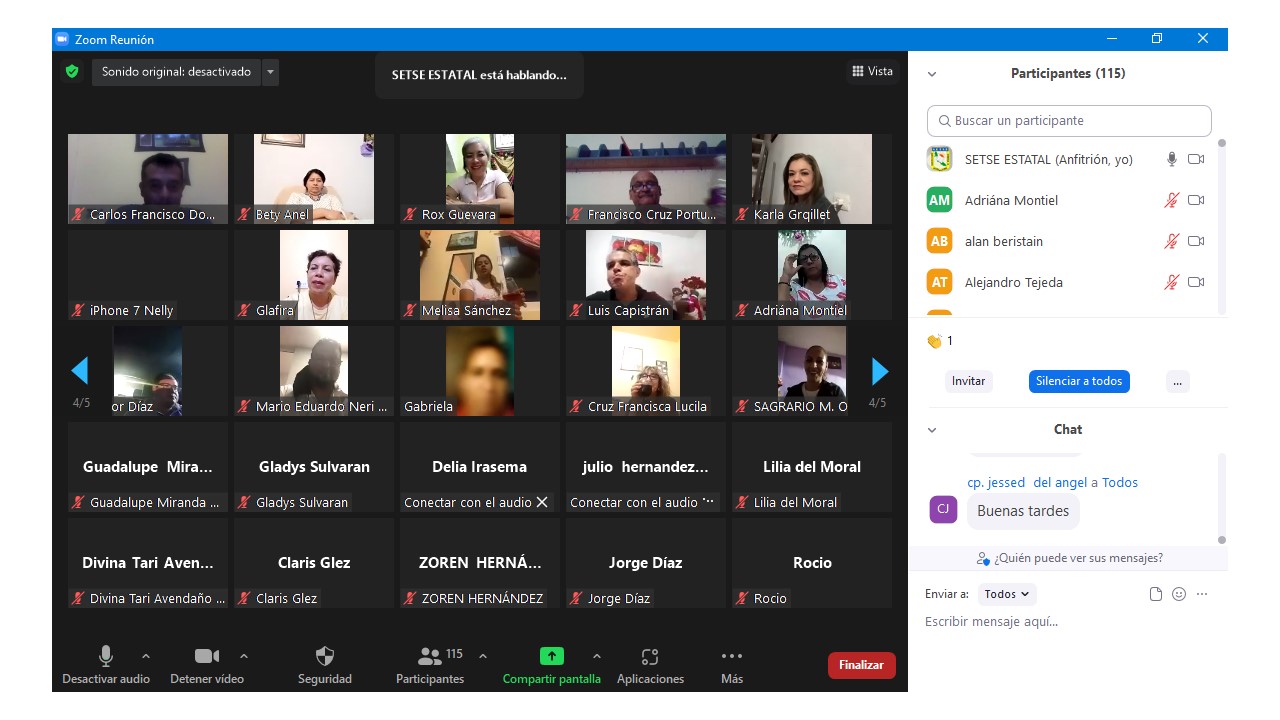Click Adriána Montiel's camera icon
The image size is (1280, 720).
point(1196,200)
